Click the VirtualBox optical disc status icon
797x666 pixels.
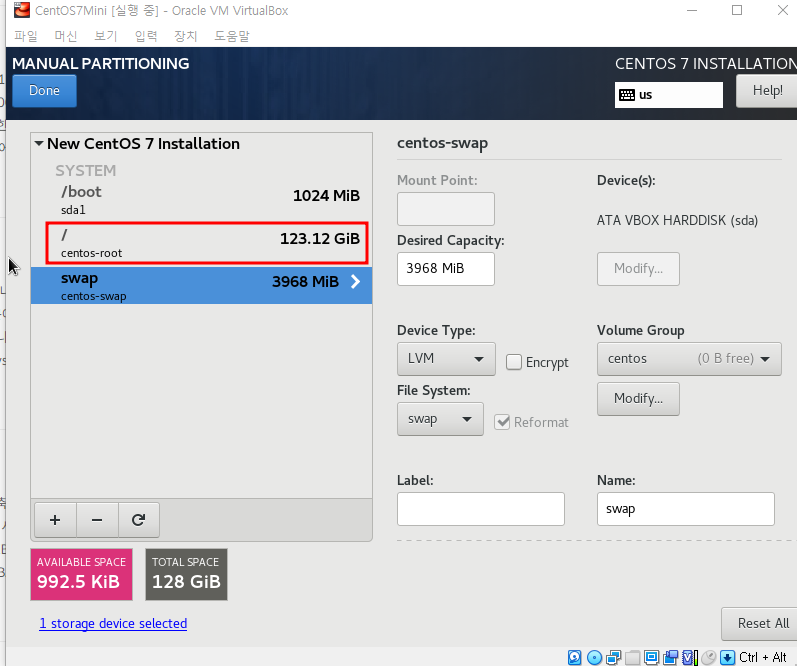point(594,657)
